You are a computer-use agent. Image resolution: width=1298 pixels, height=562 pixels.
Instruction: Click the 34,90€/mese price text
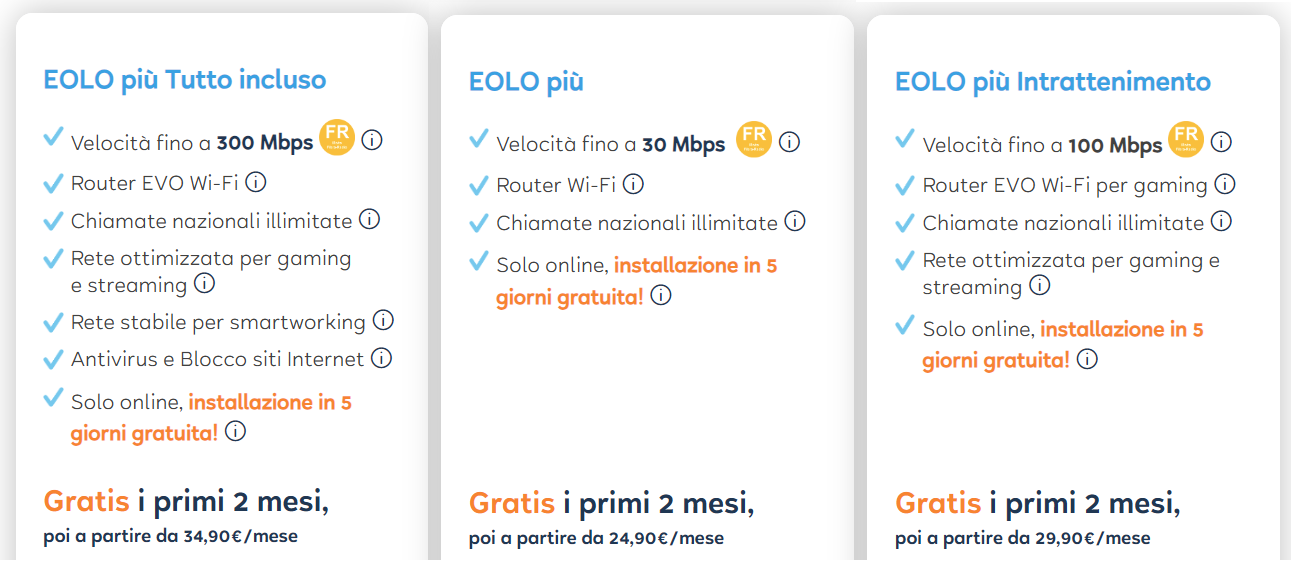click(x=240, y=536)
